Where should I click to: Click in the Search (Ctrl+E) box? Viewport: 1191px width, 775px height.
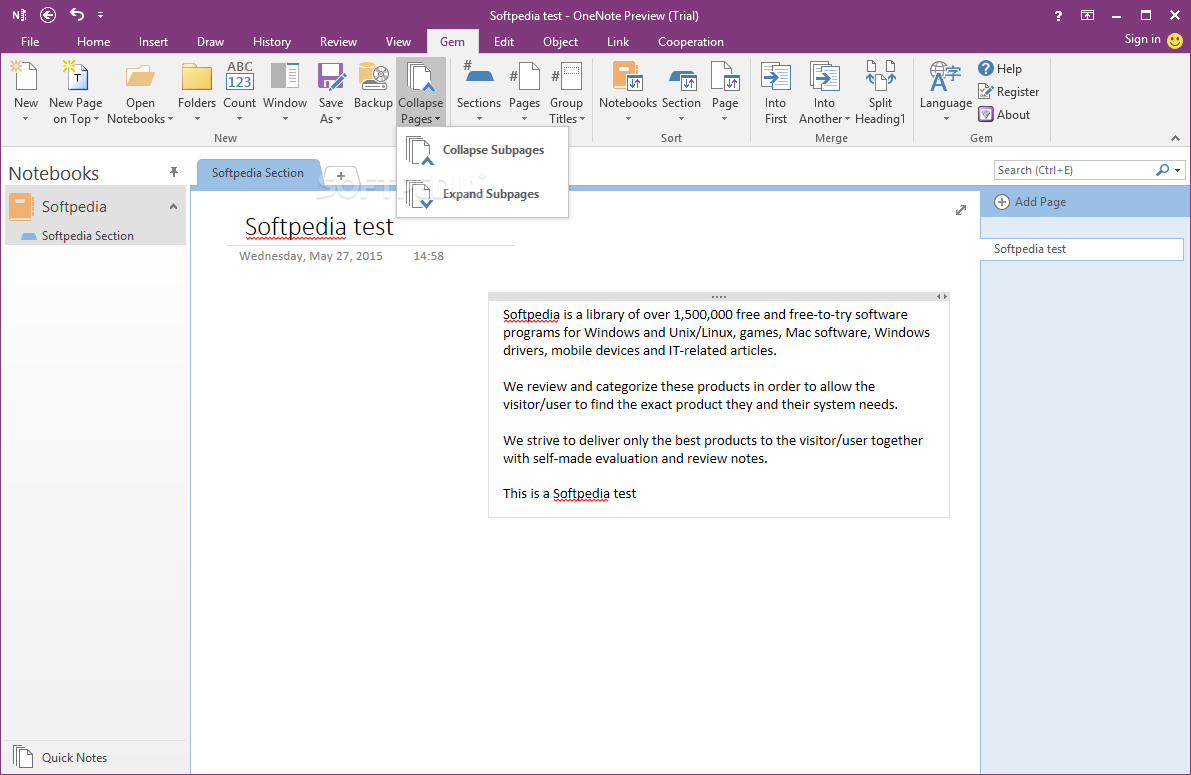click(1074, 170)
